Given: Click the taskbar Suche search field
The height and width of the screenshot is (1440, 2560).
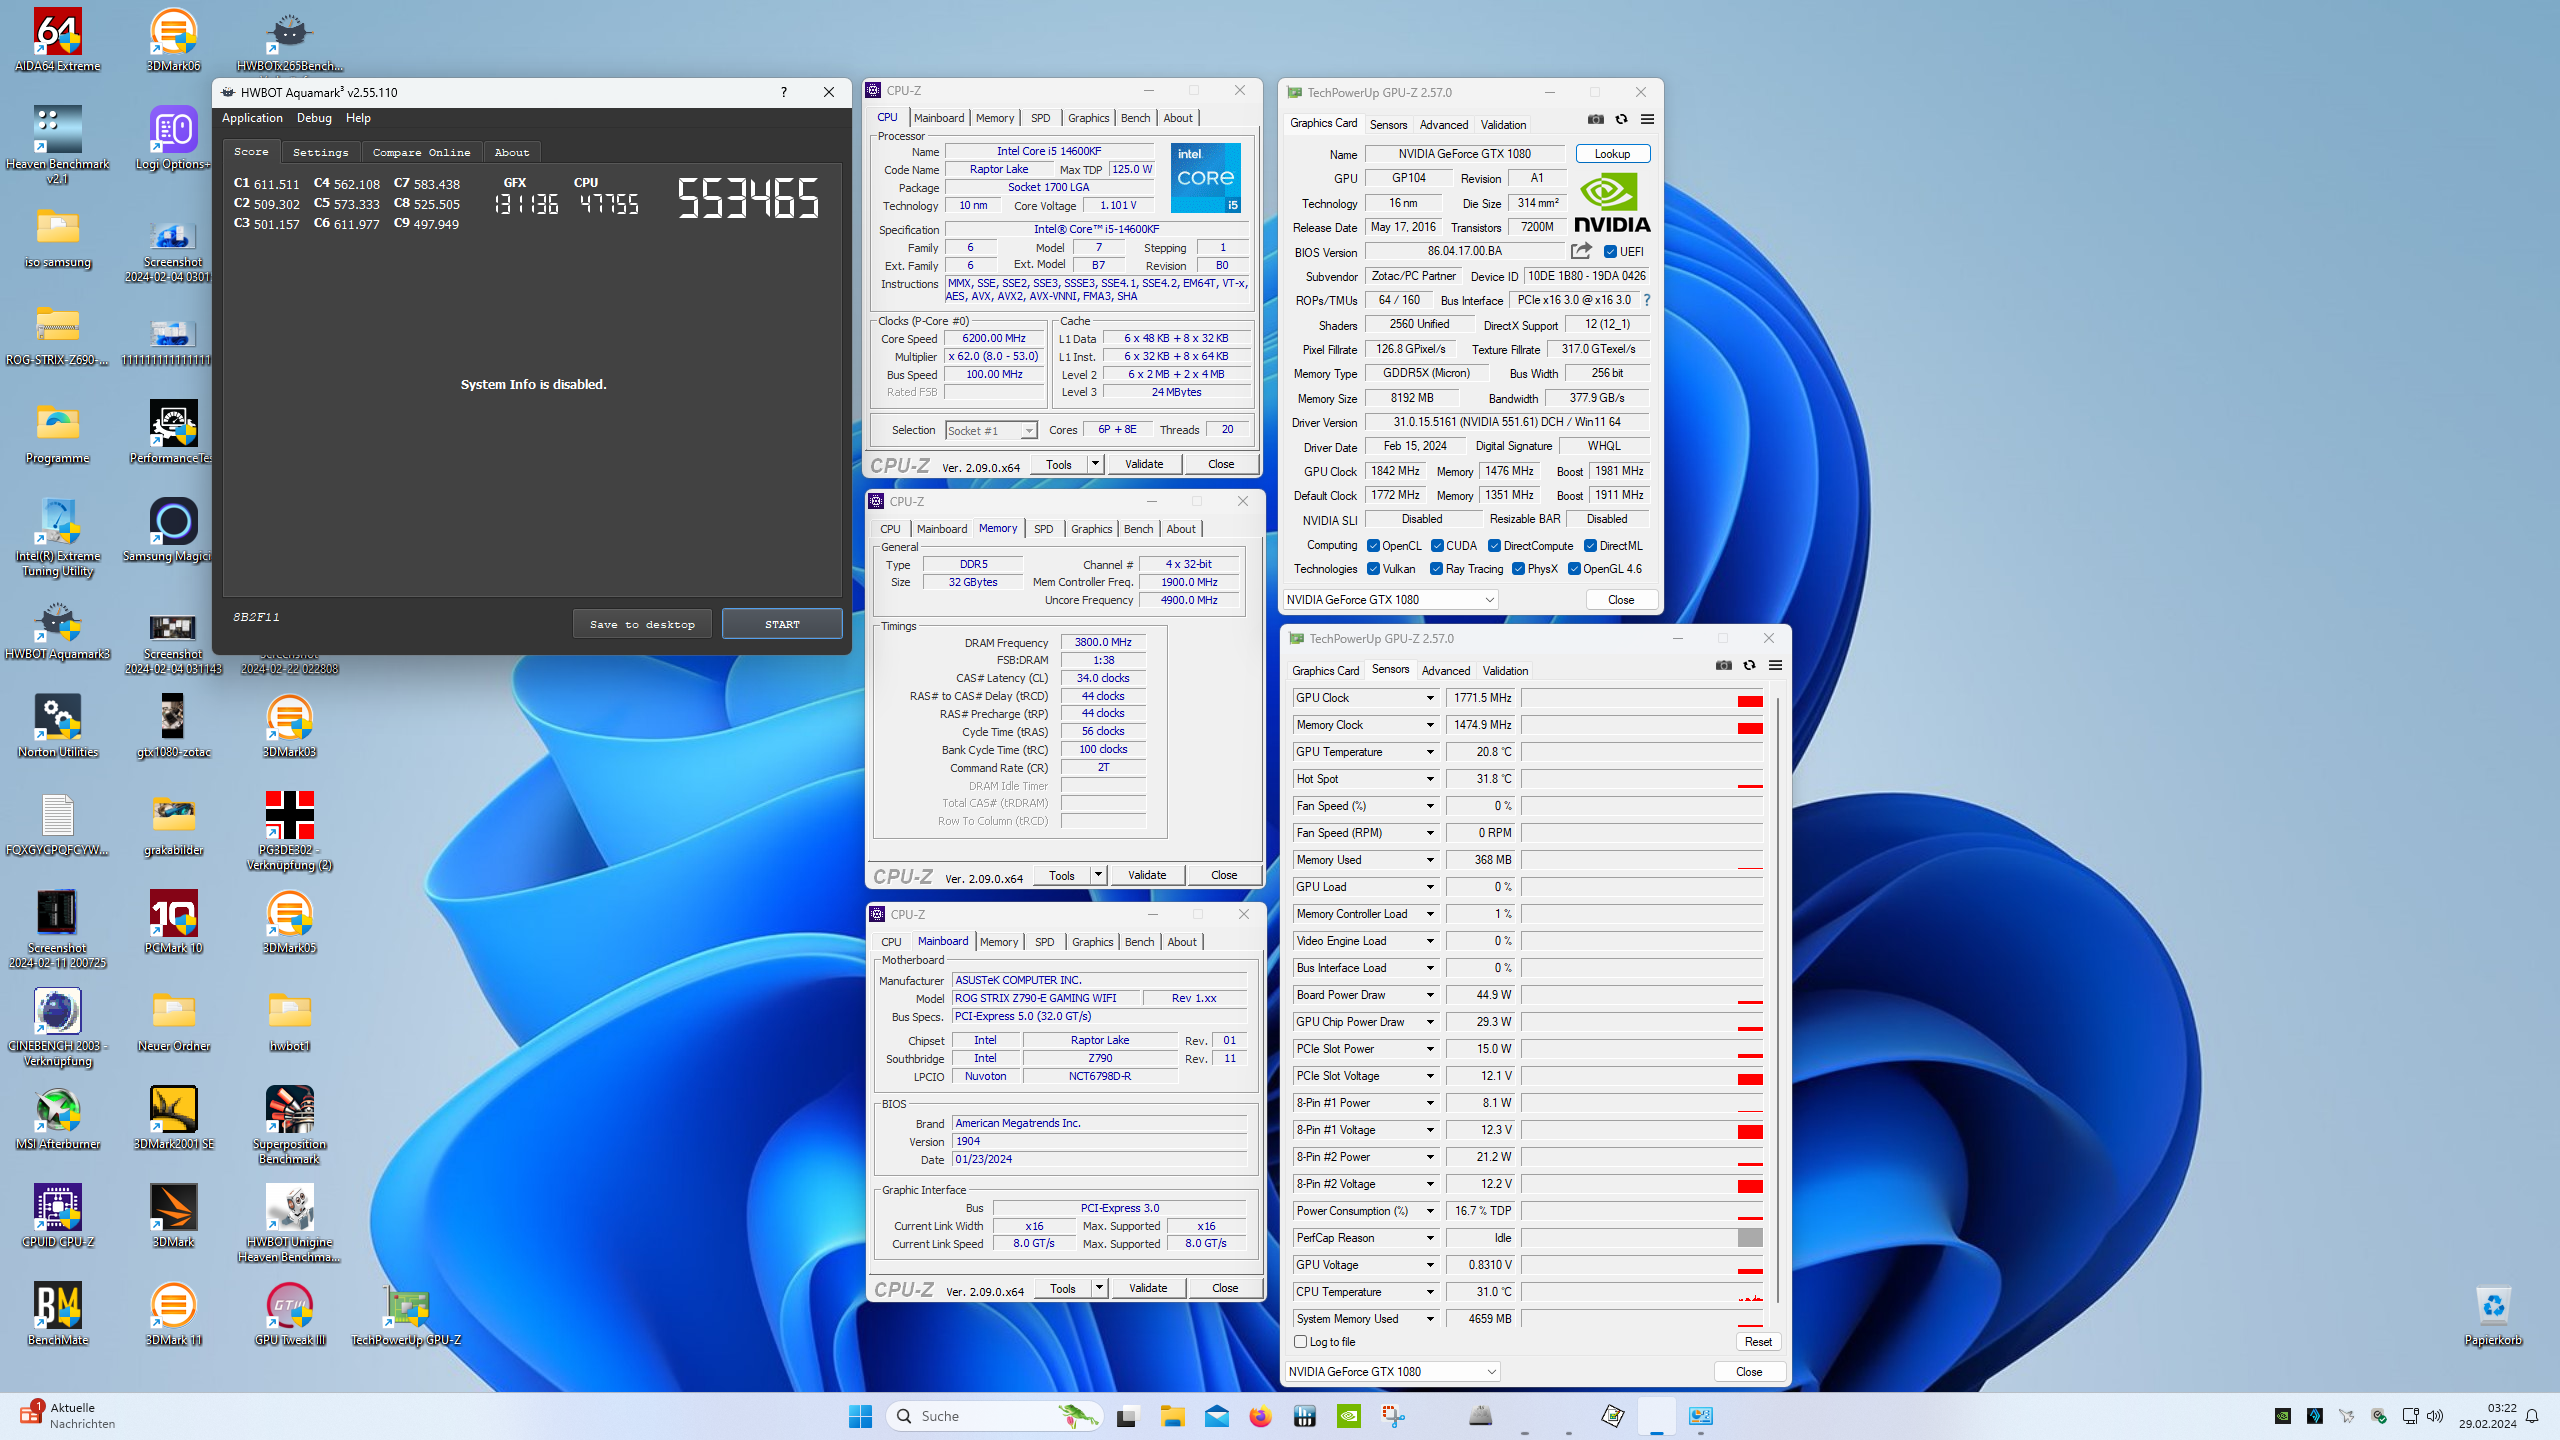Looking at the screenshot, I should (993, 1416).
